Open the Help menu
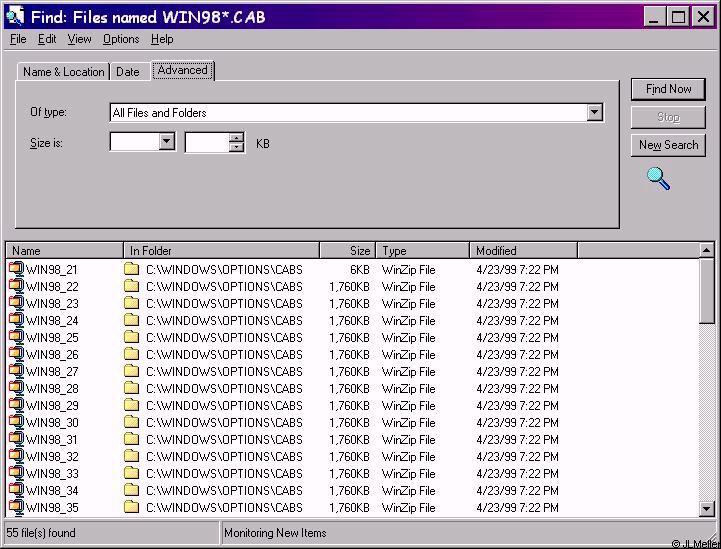 [x=162, y=39]
